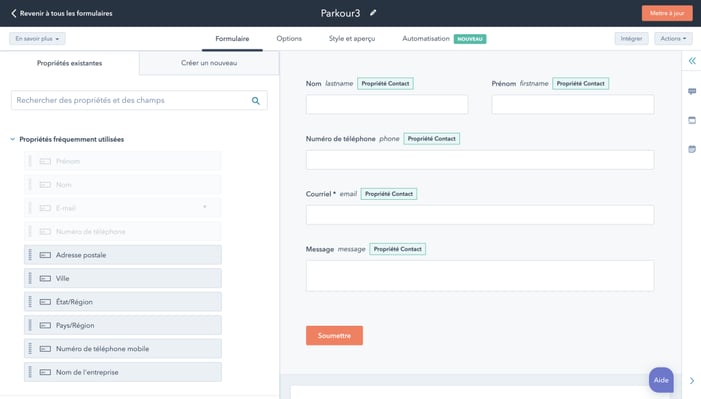701x399 pixels.
Task: Open the Automatisation tab
Action: click(426, 38)
